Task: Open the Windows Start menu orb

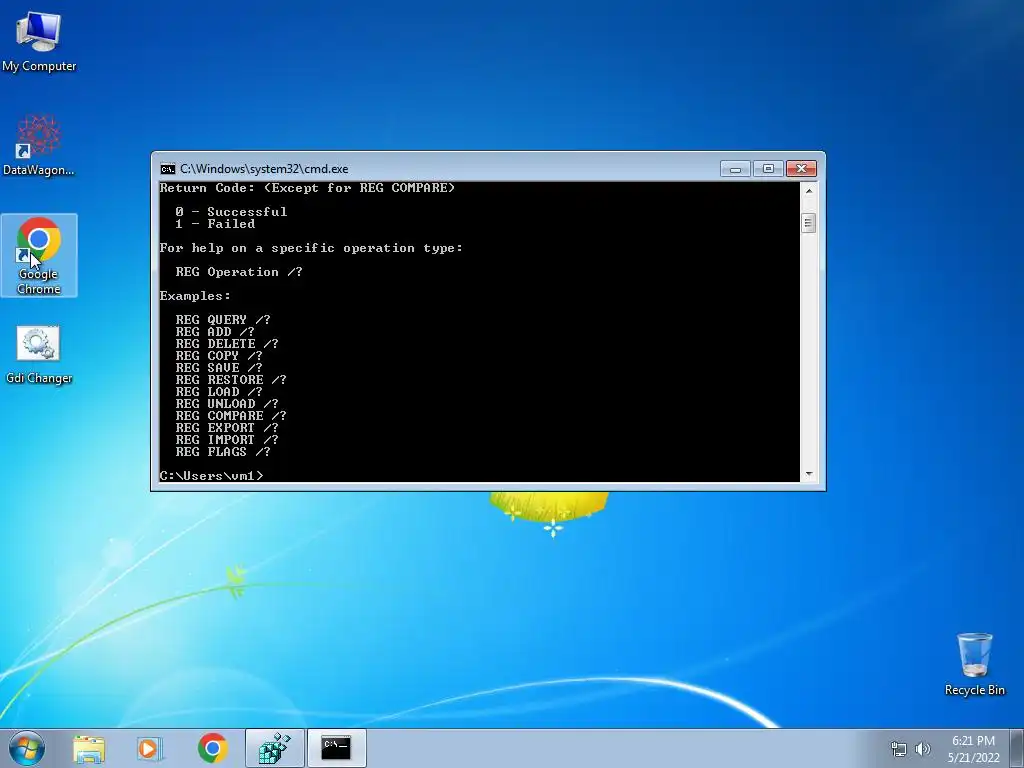Action: click(27, 748)
